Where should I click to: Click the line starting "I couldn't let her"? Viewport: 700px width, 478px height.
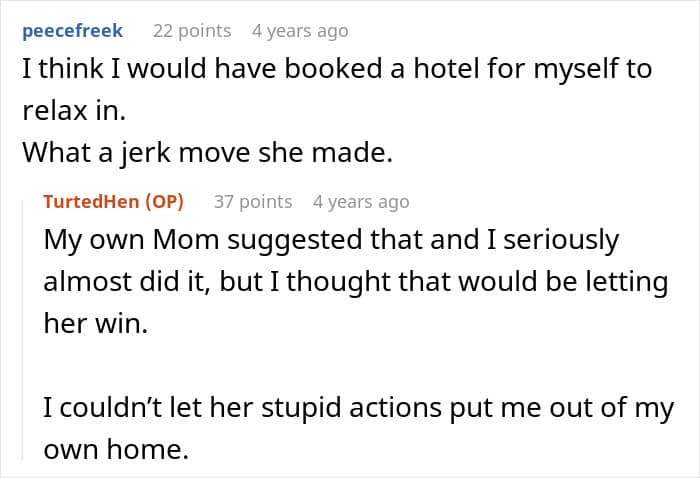click(358, 411)
